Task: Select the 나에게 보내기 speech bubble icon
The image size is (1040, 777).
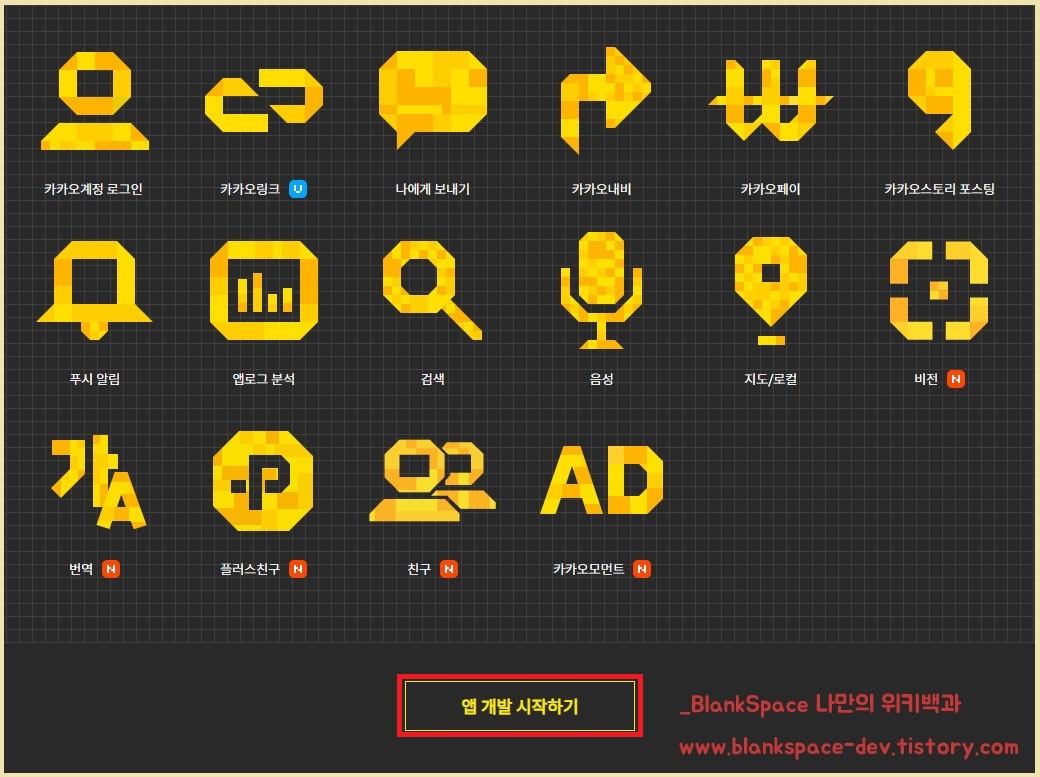Action: [432, 100]
